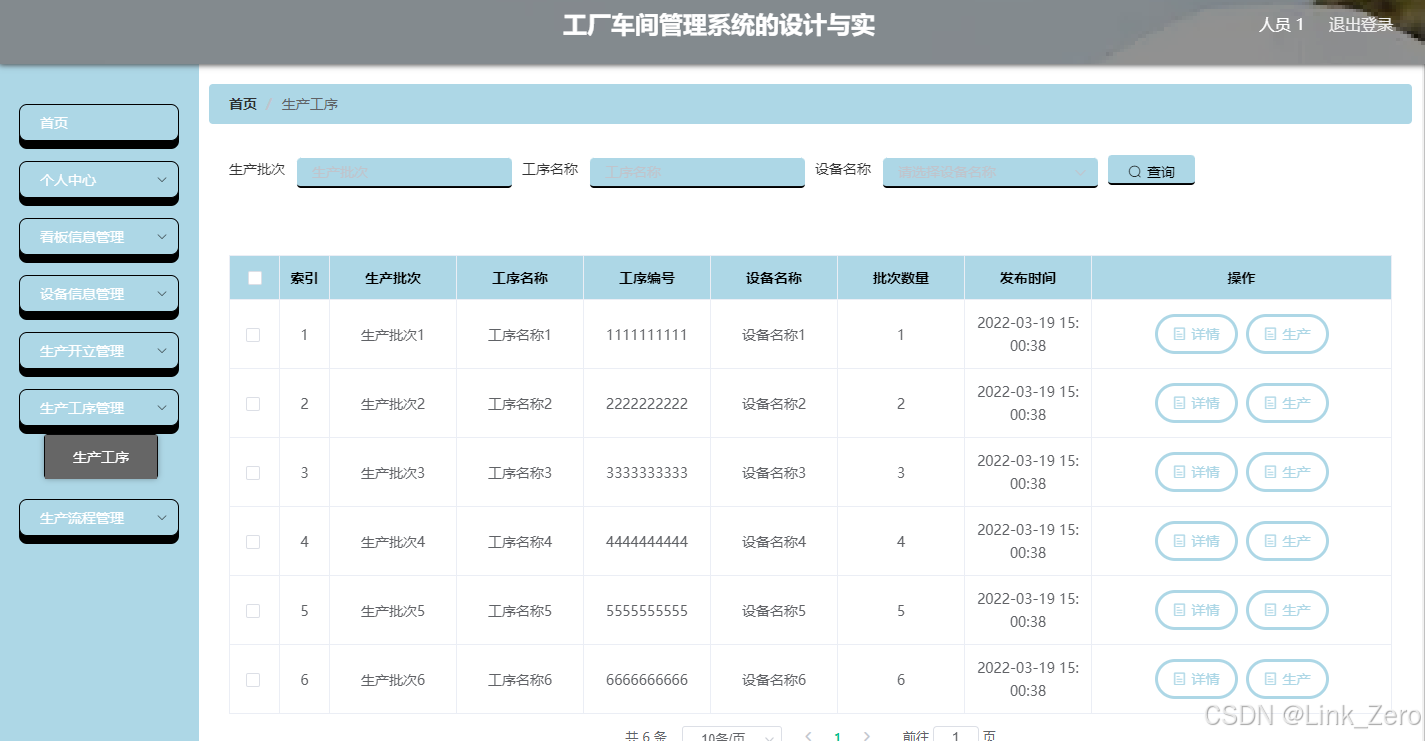Viewport: 1425px width, 741px height.
Task: Check the checkbox for row 3 生产批次3
Action: tap(253, 472)
